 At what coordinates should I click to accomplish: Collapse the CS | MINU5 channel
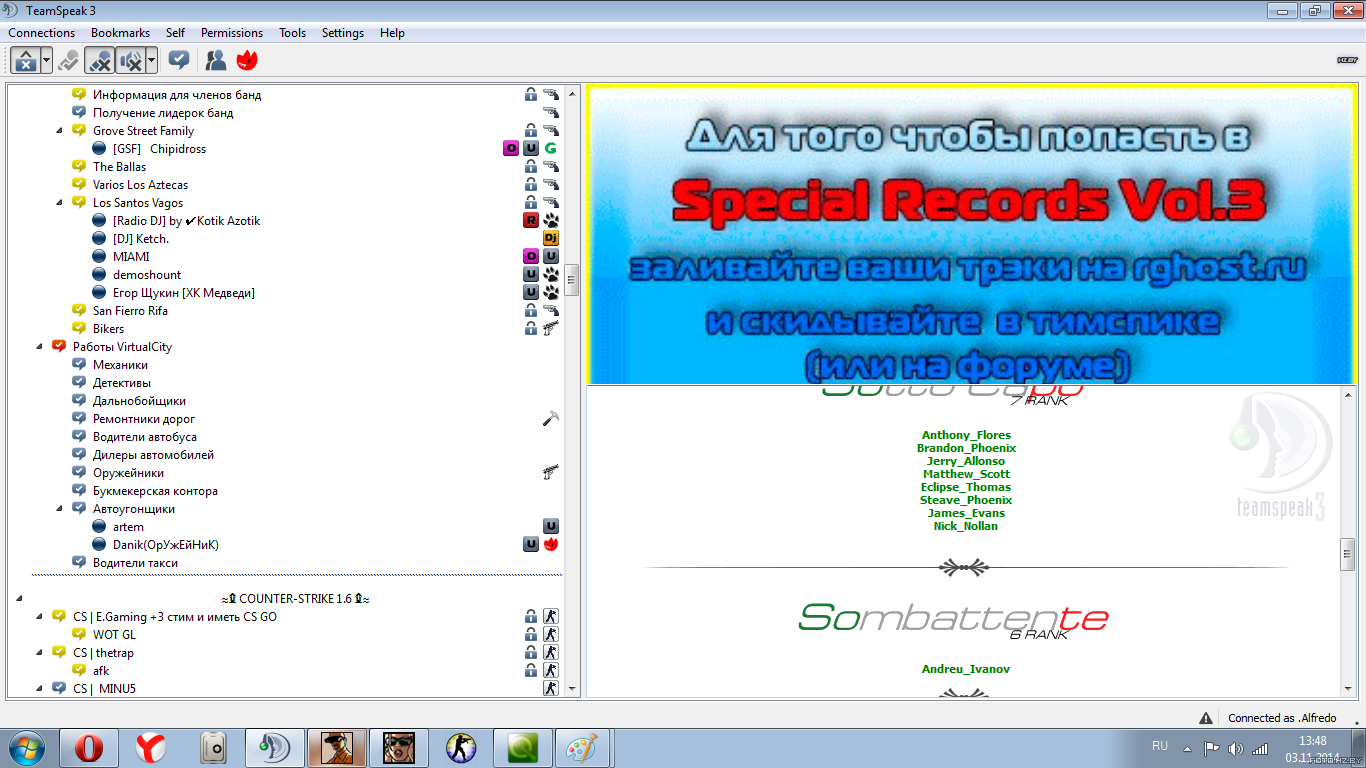coord(39,689)
